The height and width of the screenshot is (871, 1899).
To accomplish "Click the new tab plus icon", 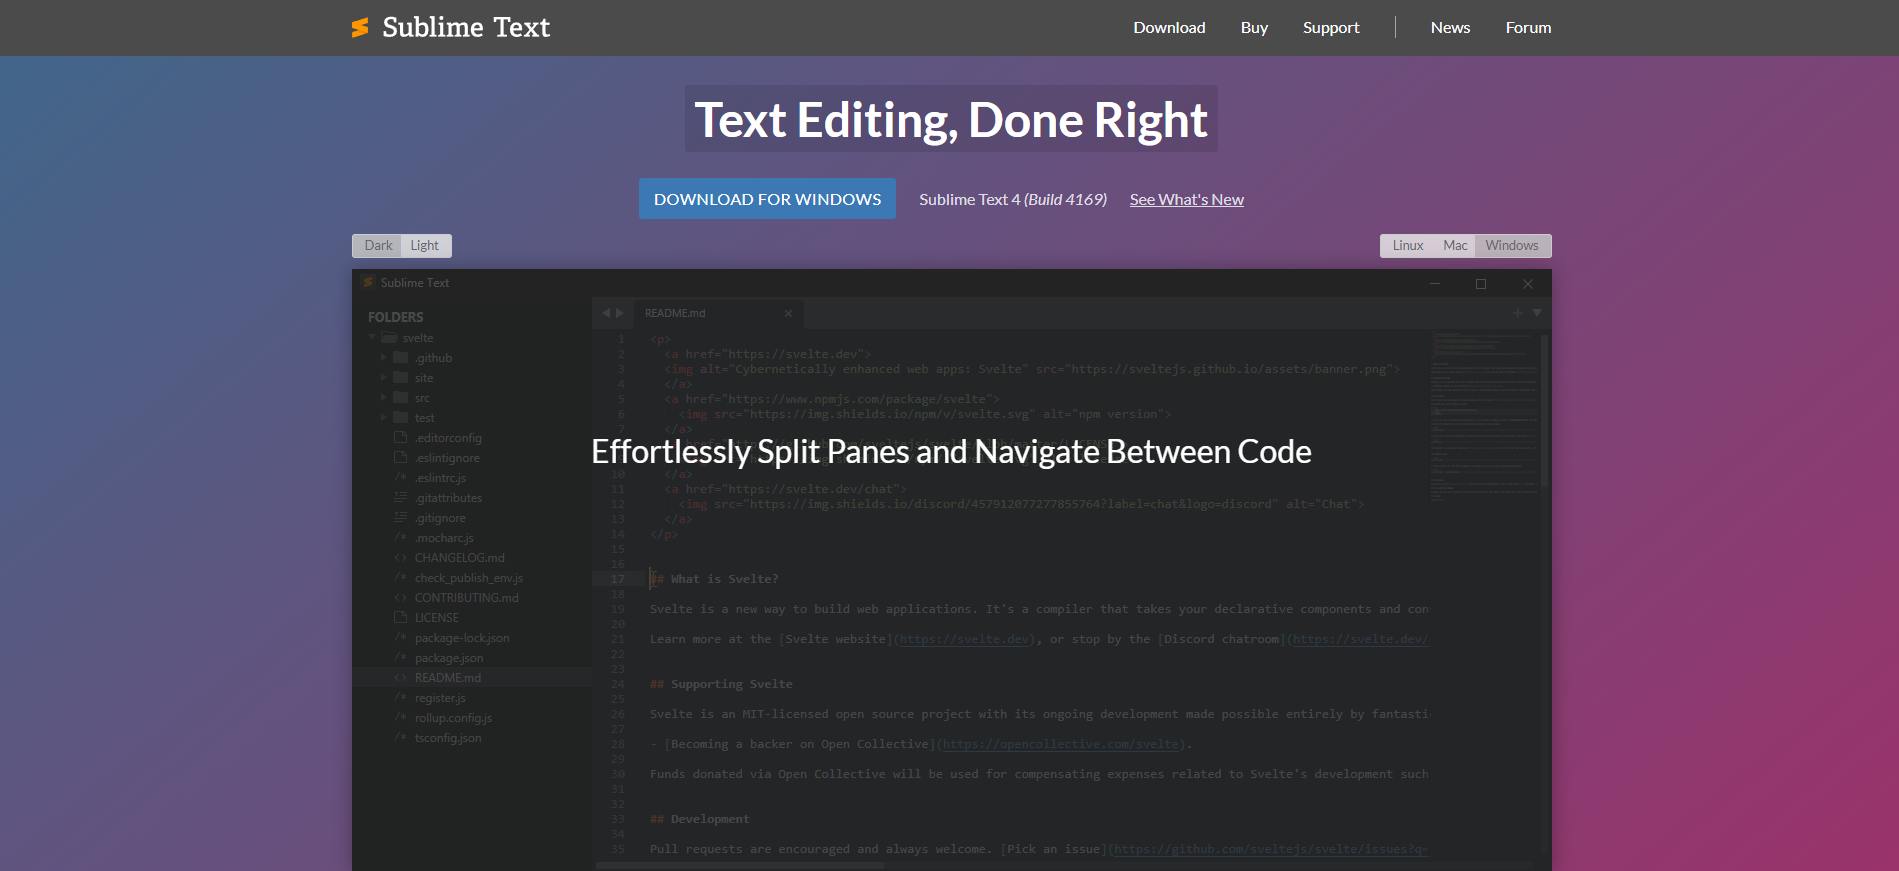I will click(1517, 313).
